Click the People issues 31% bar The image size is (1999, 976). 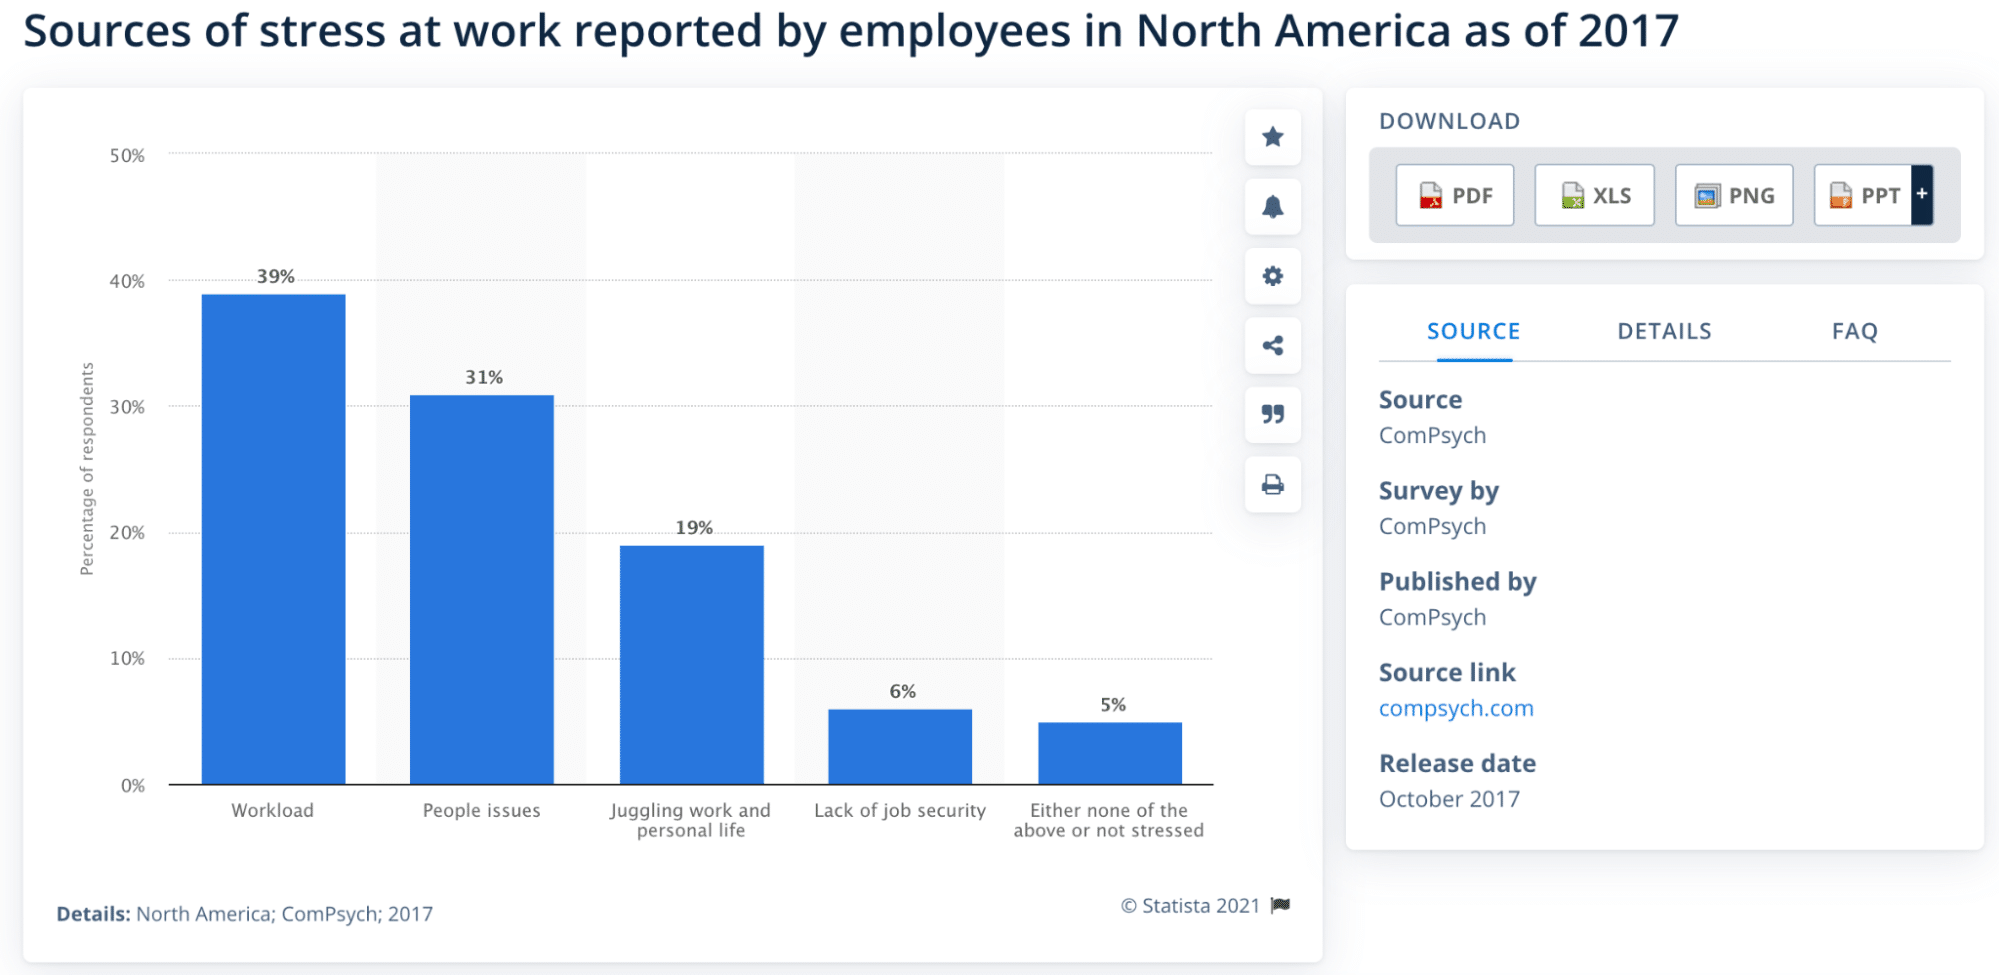(481, 590)
